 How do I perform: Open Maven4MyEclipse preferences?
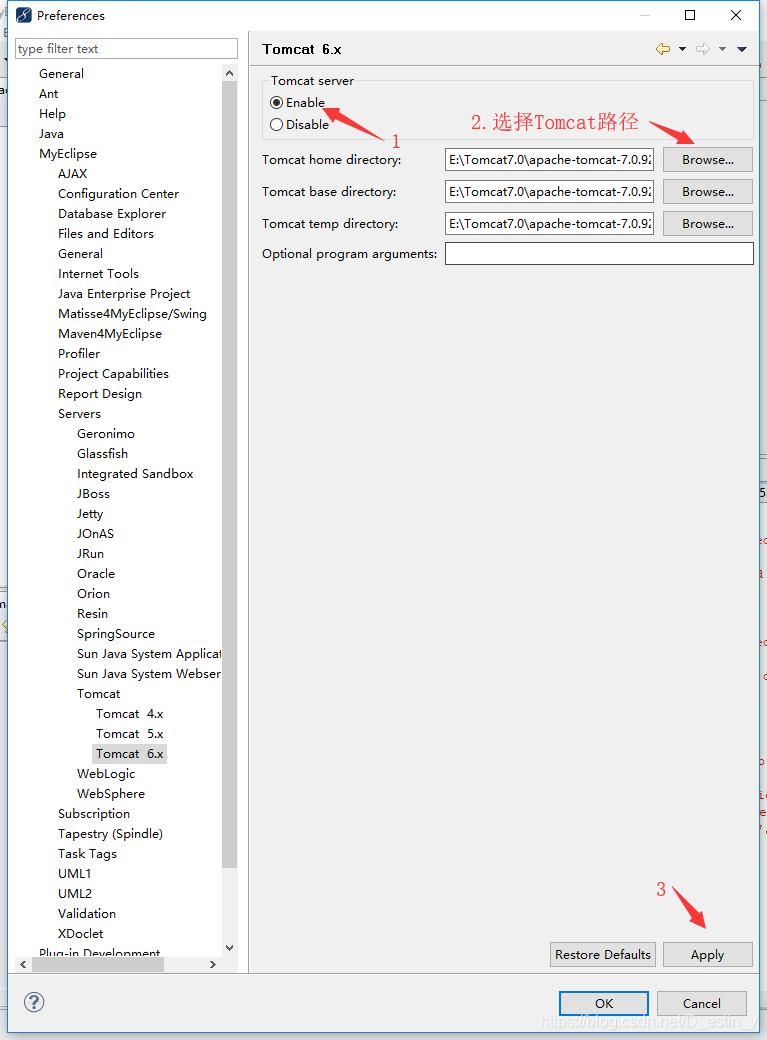[x=109, y=334]
